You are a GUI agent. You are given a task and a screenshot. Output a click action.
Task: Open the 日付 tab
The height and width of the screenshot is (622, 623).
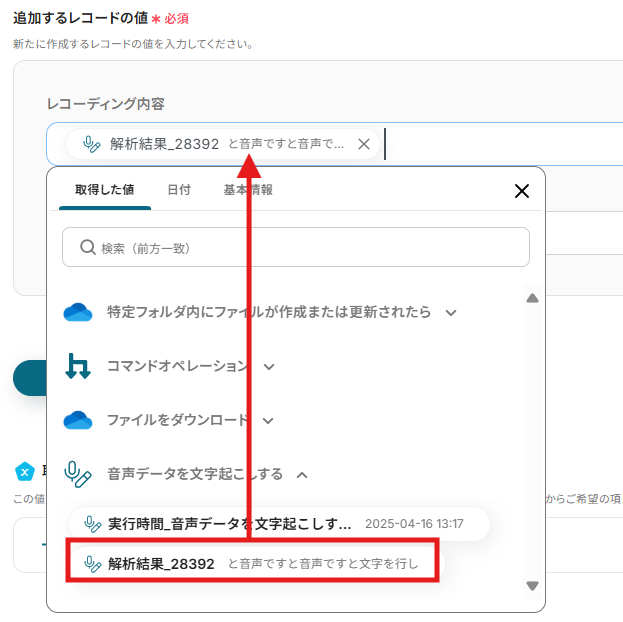point(179,190)
